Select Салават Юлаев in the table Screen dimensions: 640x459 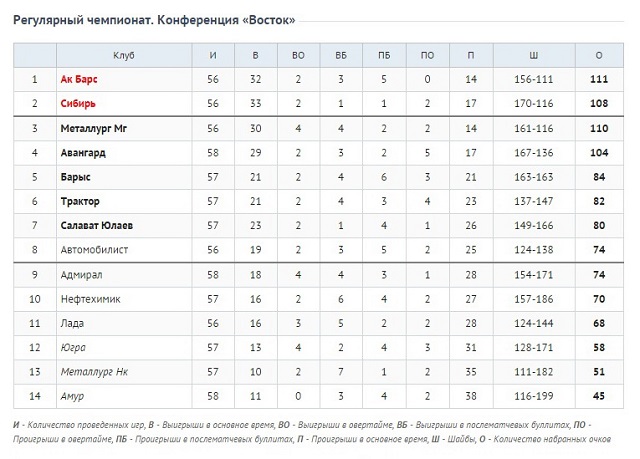click(x=97, y=226)
